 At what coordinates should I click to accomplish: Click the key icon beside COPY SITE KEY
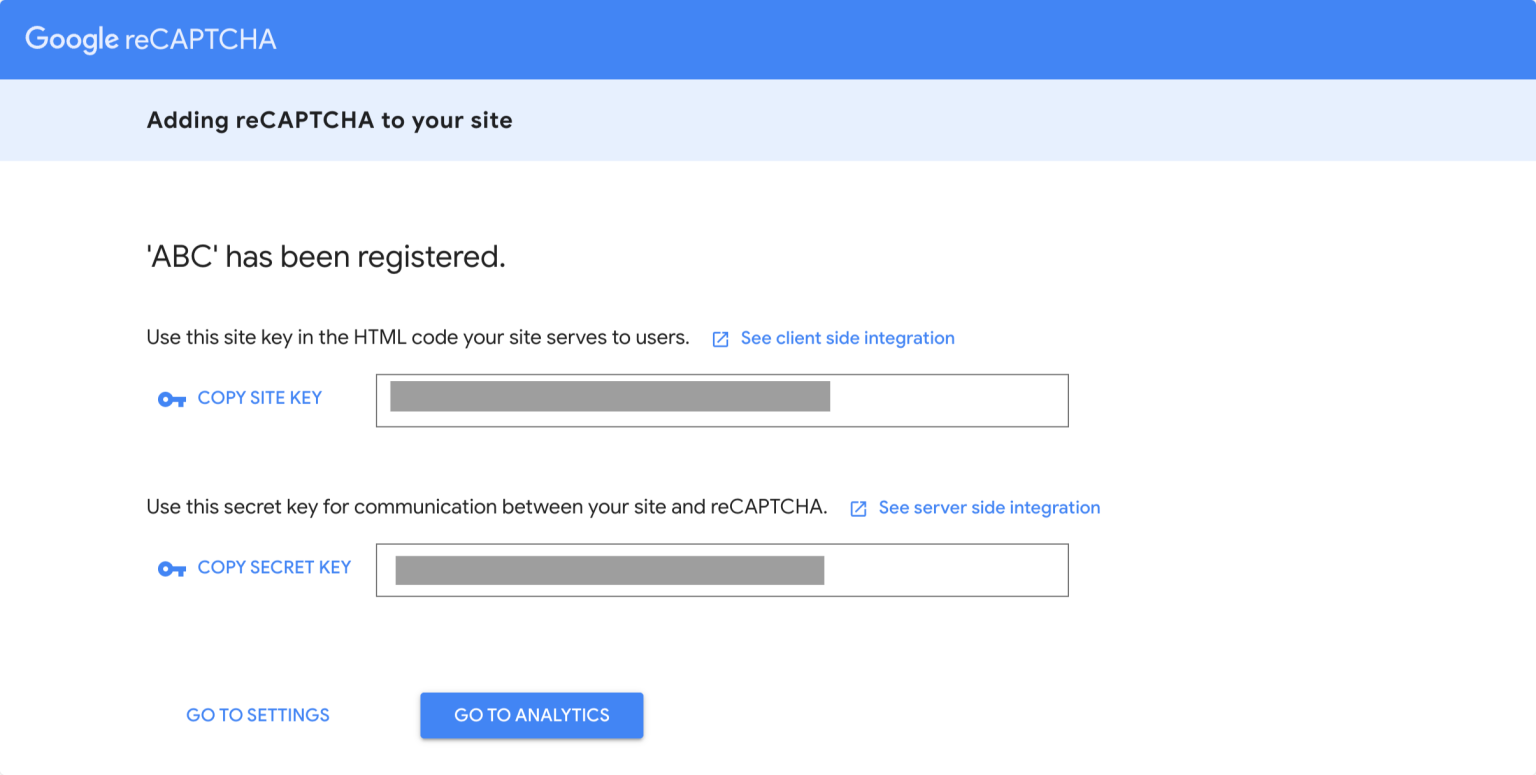coord(171,398)
